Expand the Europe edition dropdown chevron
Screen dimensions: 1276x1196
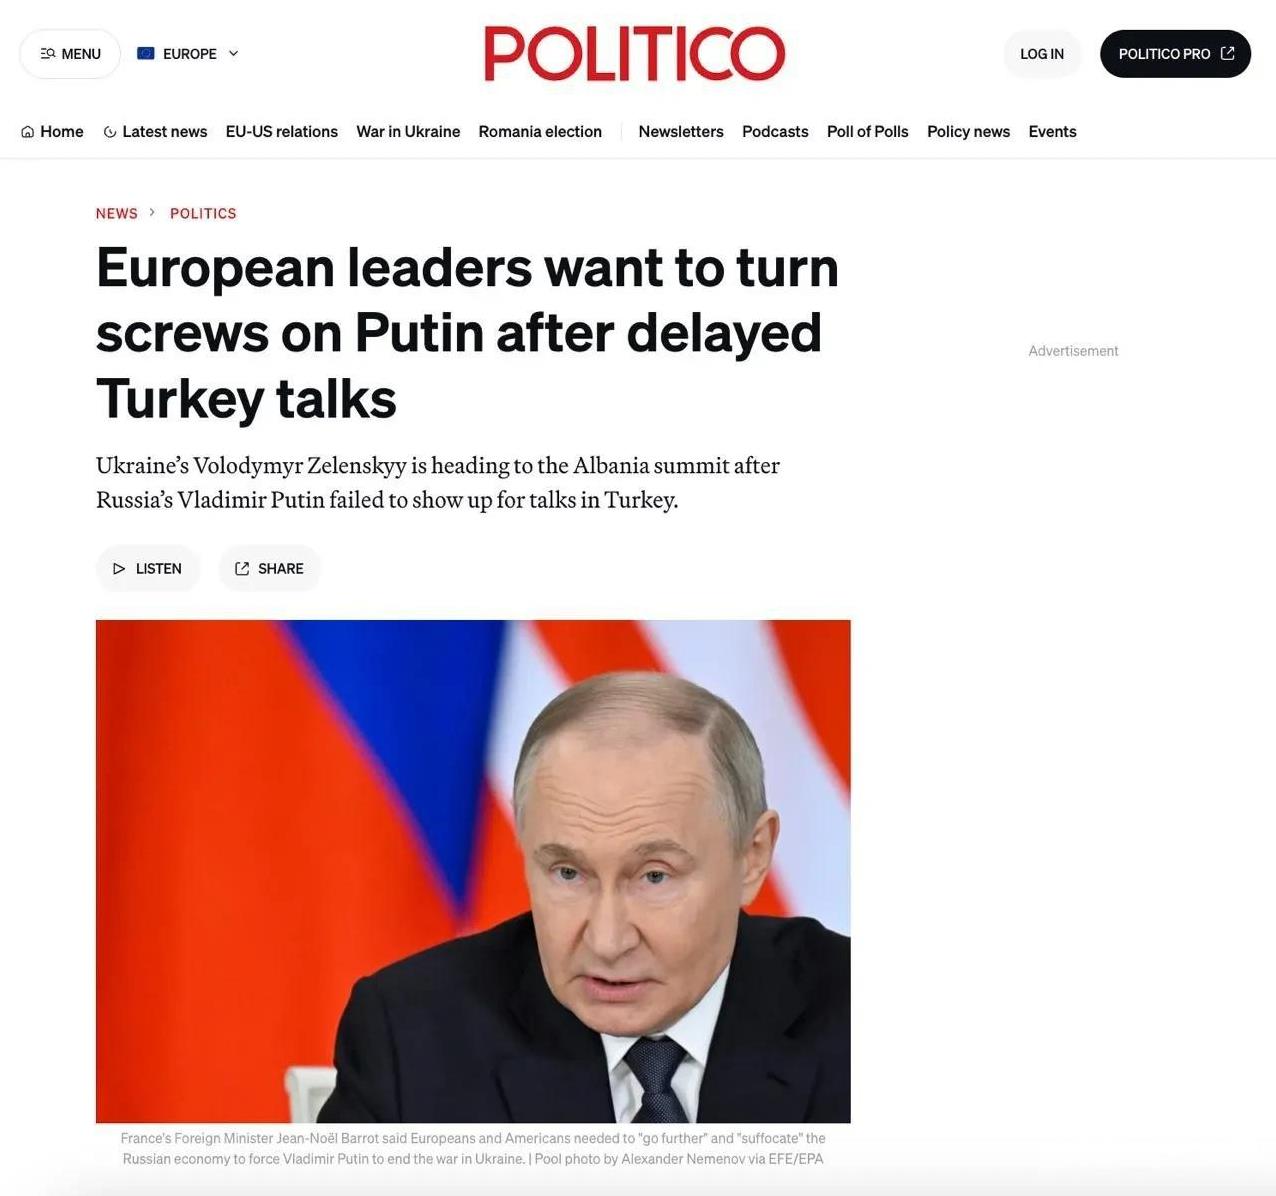pyautogui.click(x=234, y=54)
